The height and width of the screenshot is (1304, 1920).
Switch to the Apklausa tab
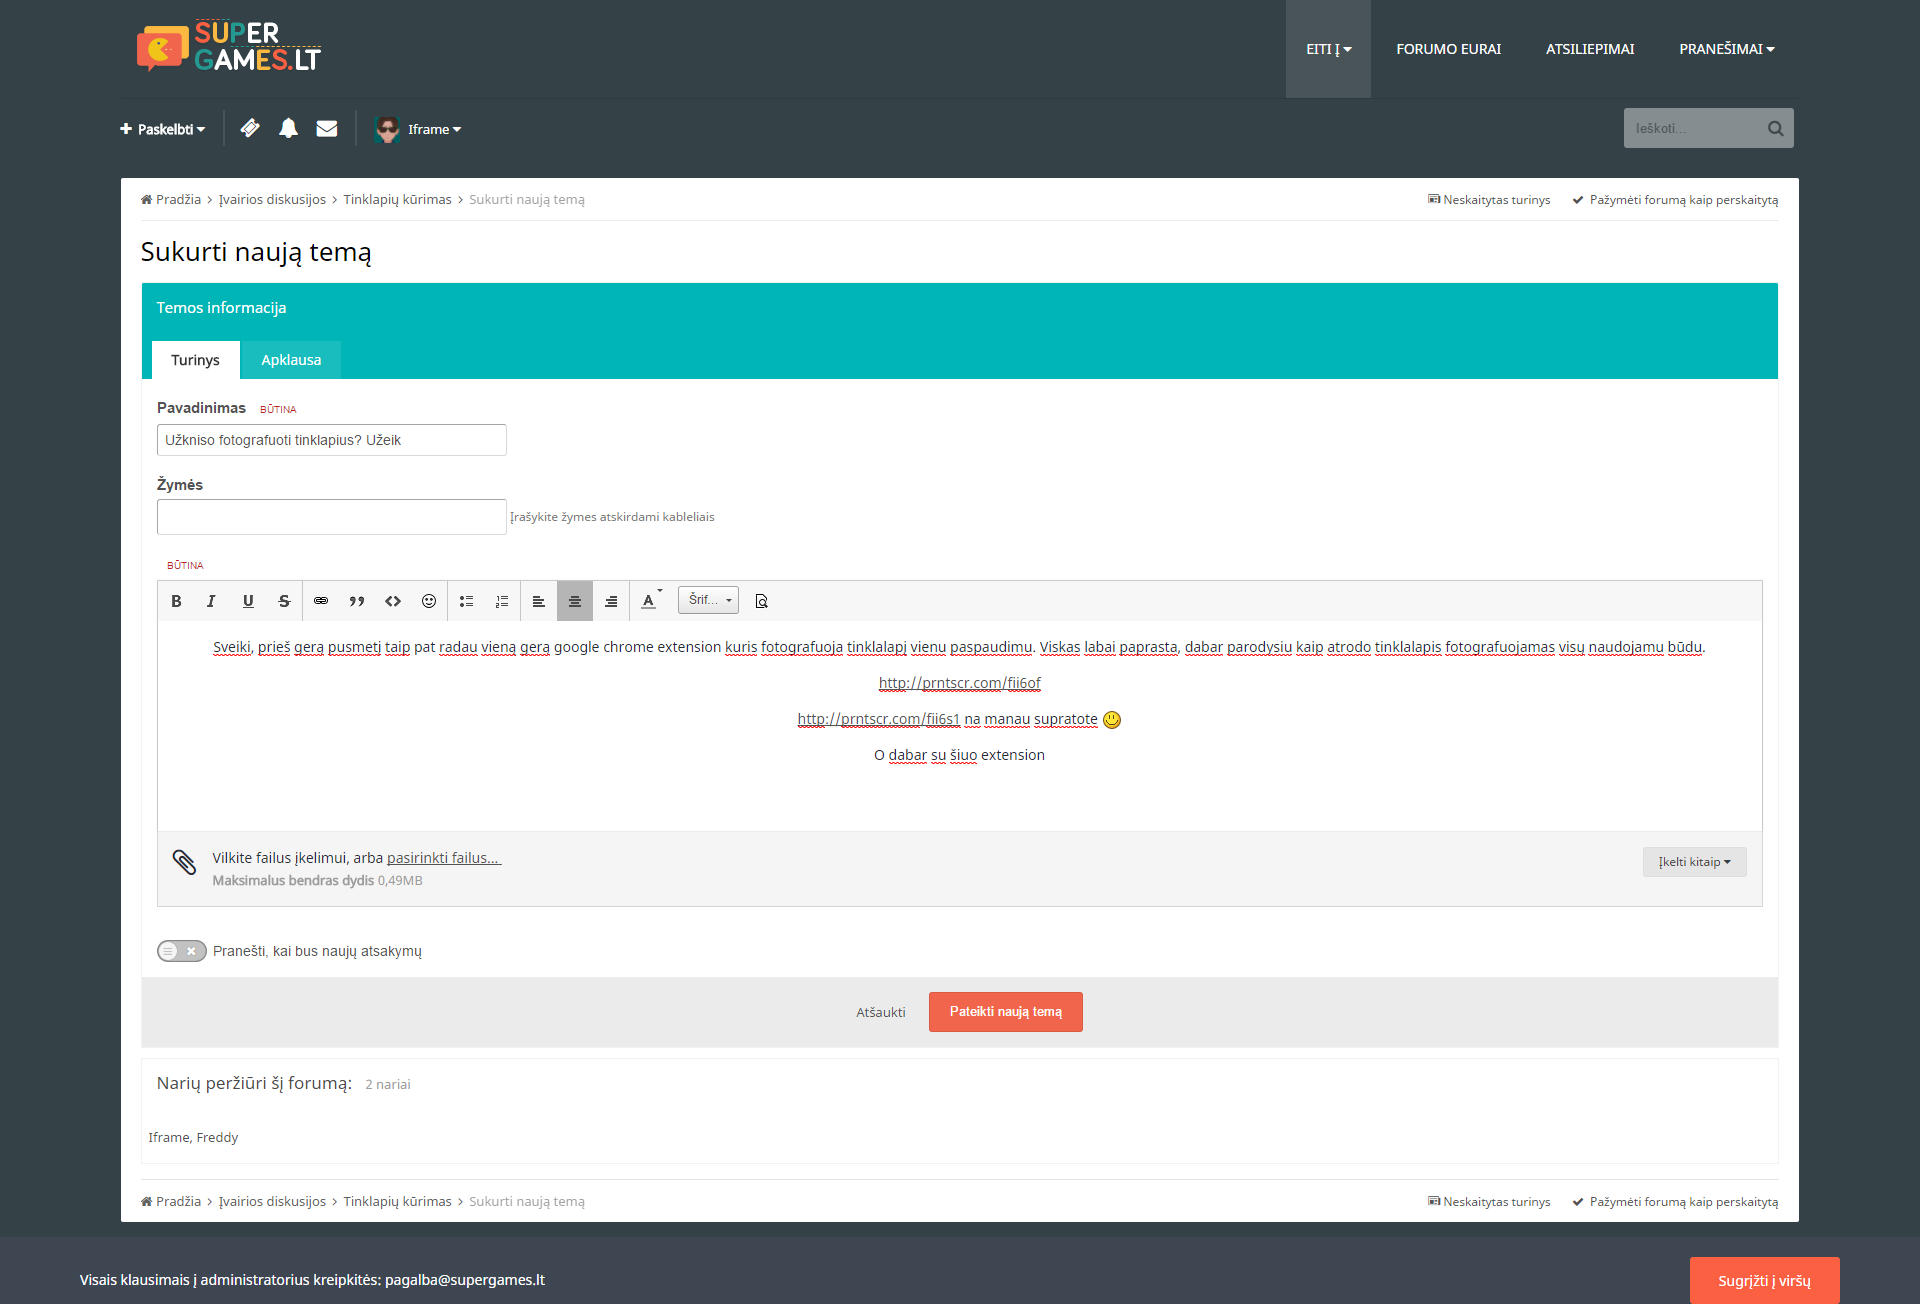[291, 360]
